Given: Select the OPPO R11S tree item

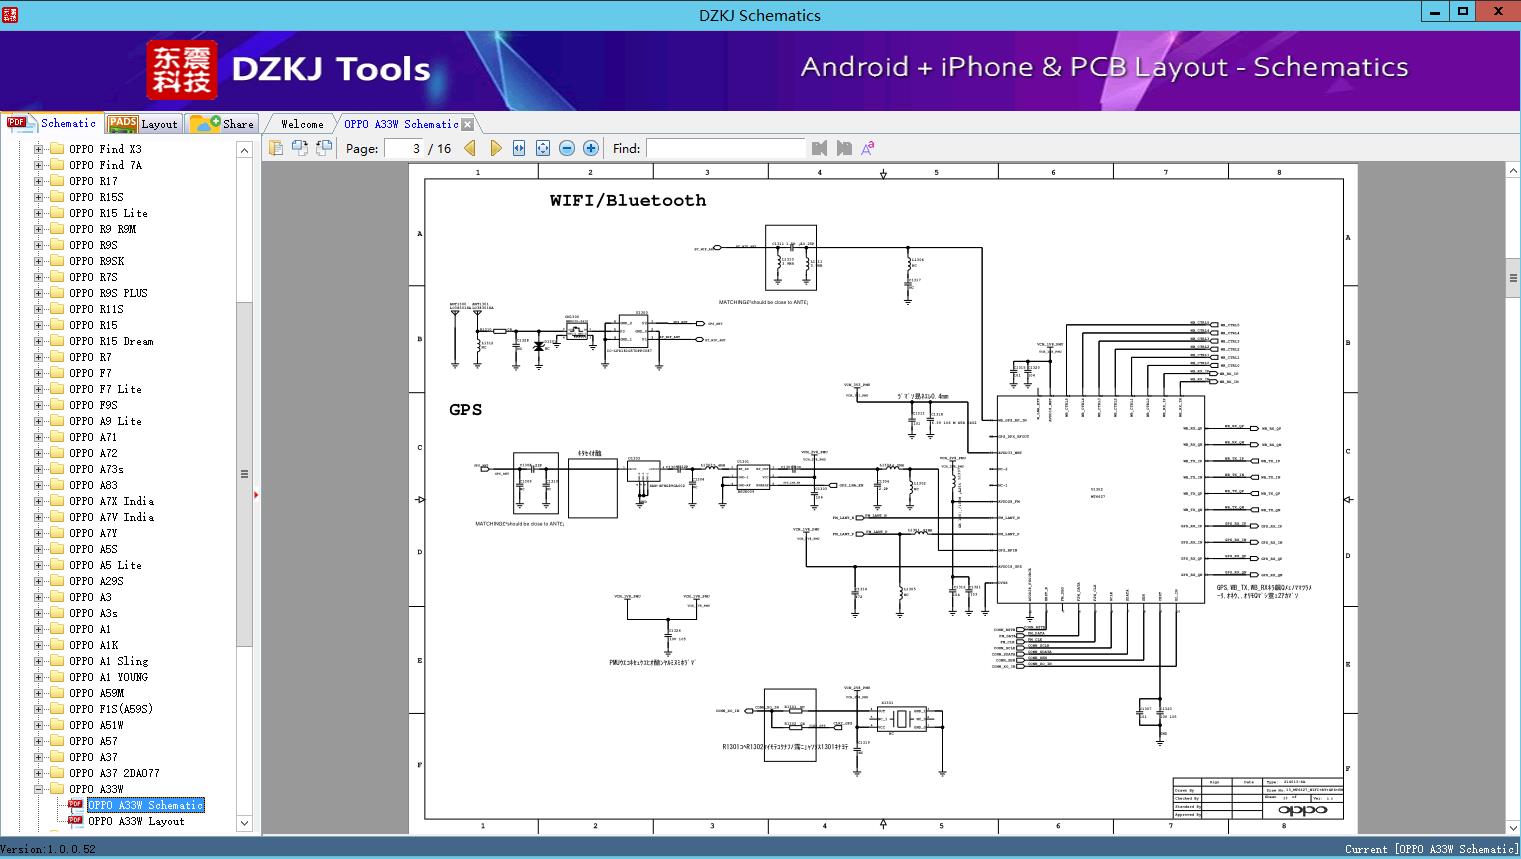Looking at the screenshot, I should tap(96, 309).
